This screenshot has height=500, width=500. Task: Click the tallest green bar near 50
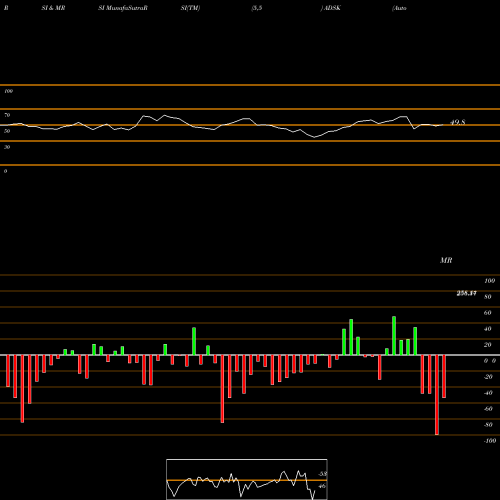click(x=394, y=336)
